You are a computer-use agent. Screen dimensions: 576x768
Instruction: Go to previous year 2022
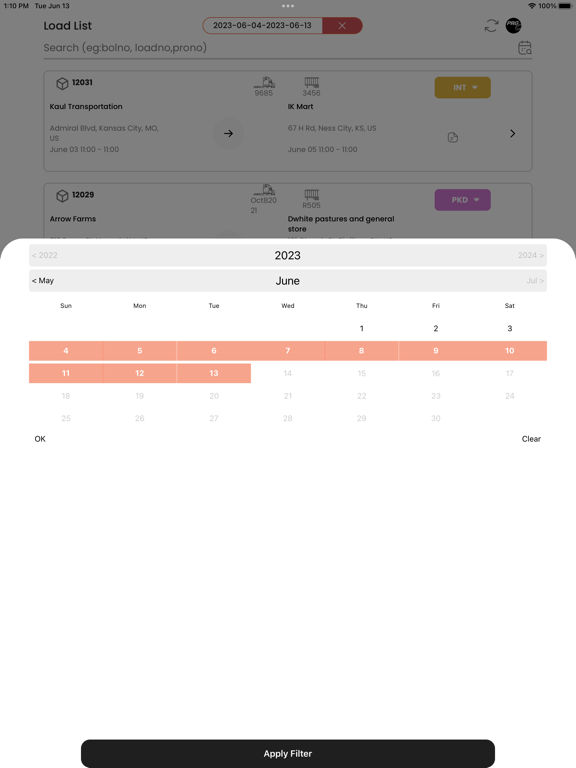45,255
